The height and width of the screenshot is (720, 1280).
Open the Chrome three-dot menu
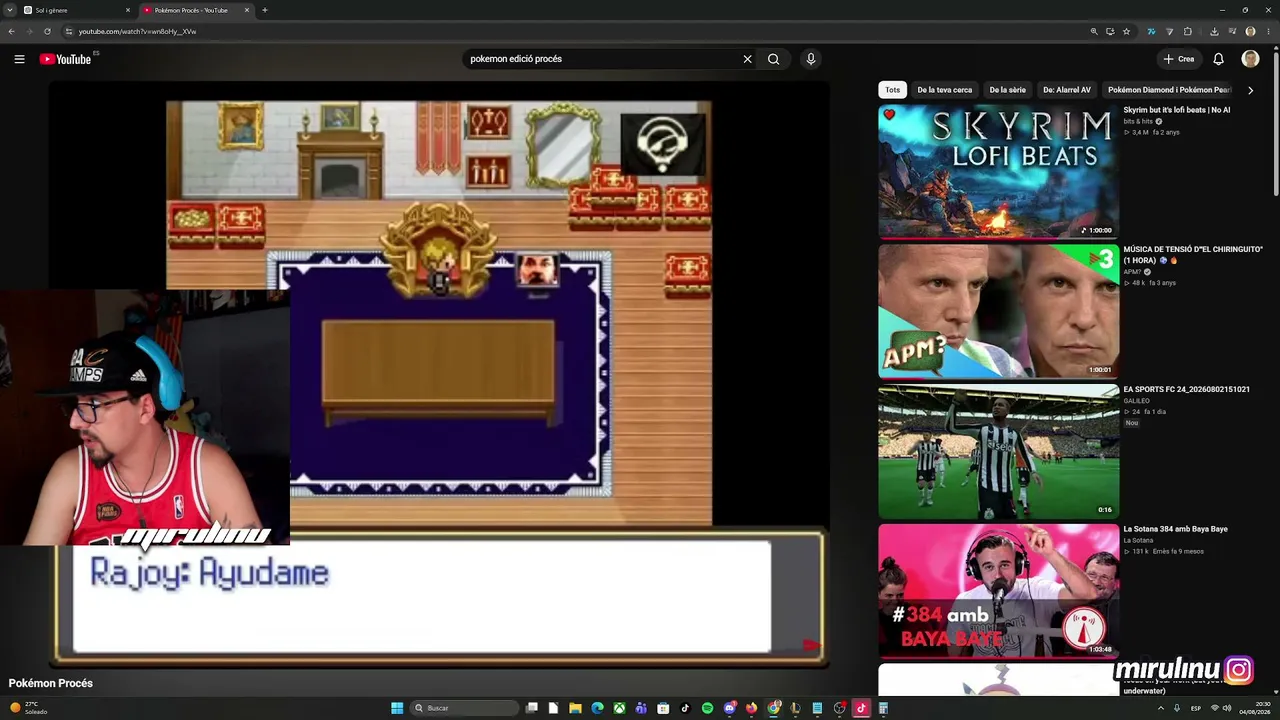(1268, 31)
